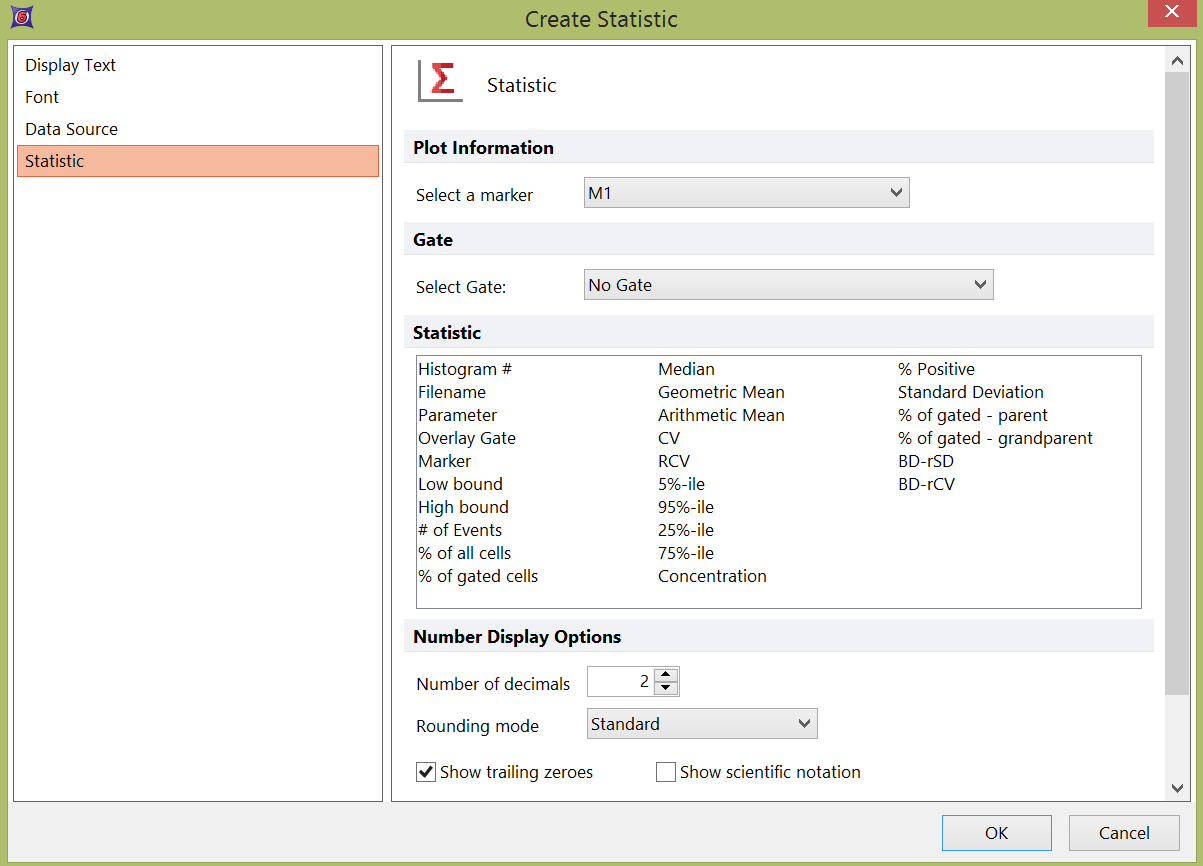1203x866 pixels.
Task: Click the Cancel button
Action: pos(1124,833)
